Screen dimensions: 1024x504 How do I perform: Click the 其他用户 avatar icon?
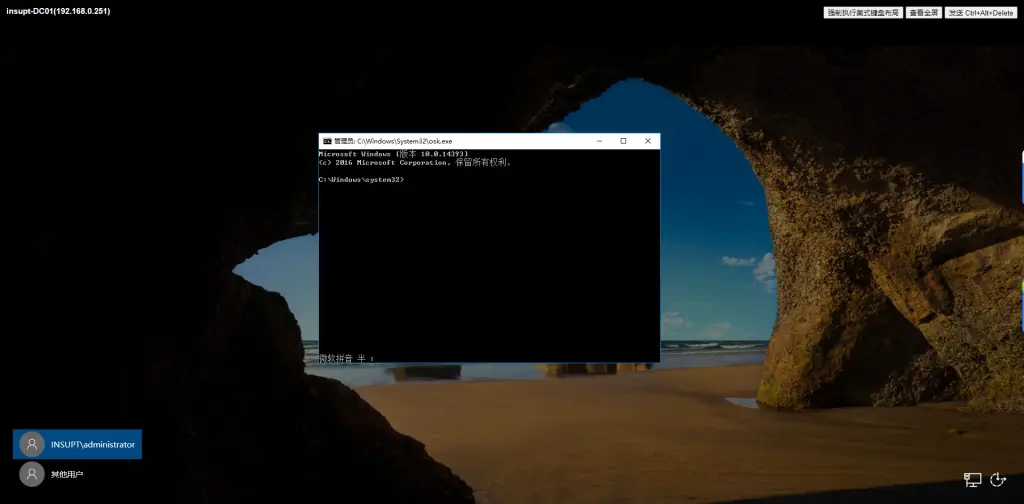32,474
